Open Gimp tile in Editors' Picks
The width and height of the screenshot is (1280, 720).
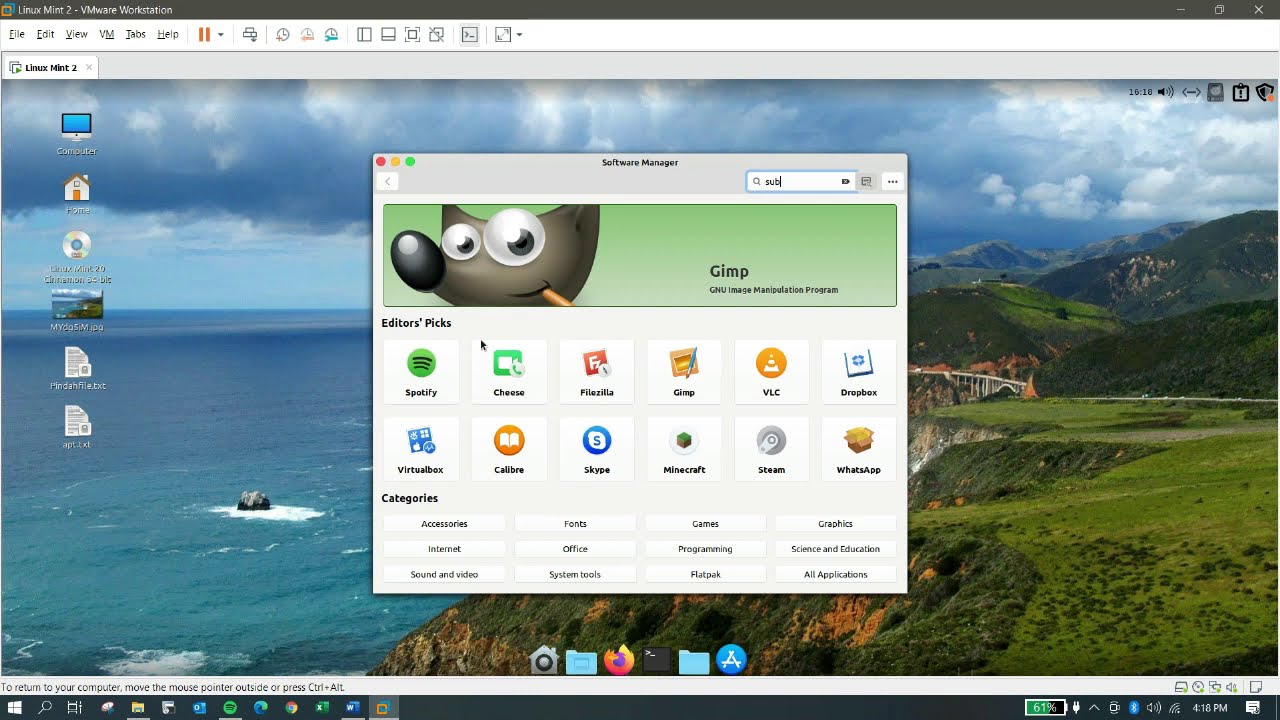[x=684, y=372]
